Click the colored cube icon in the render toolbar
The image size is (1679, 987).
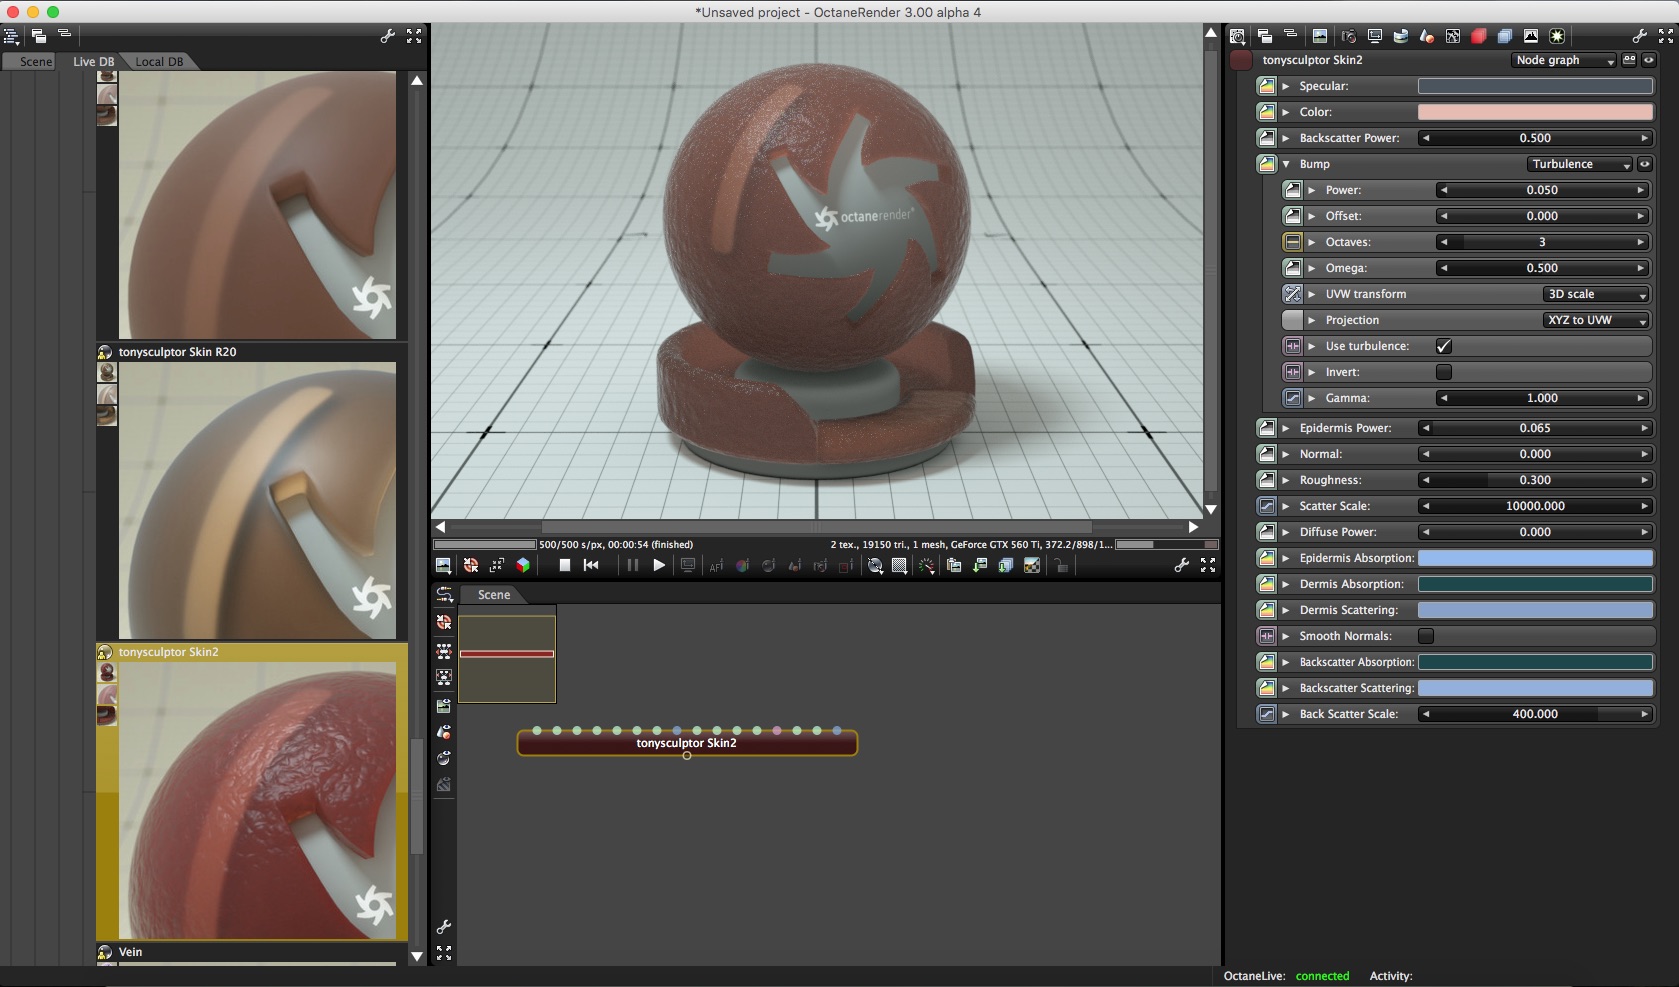[523, 565]
